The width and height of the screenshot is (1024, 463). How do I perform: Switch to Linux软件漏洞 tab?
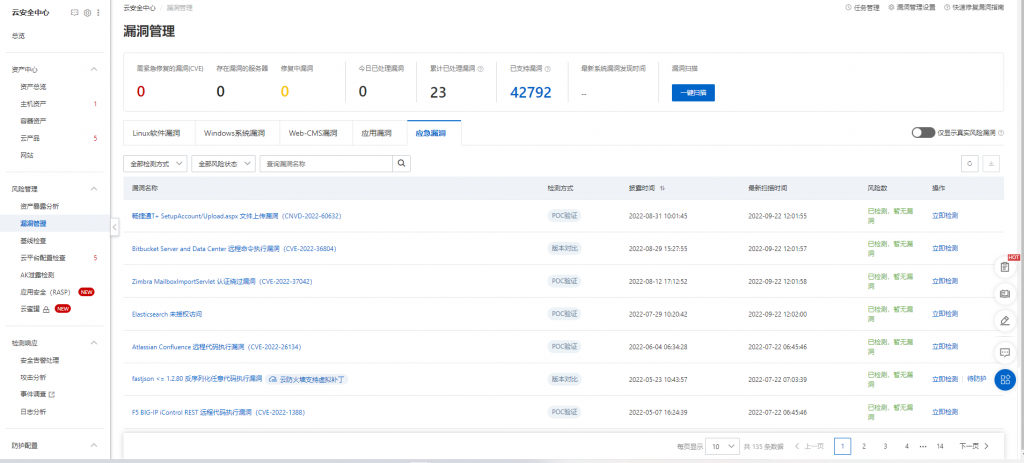[x=155, y=133]
